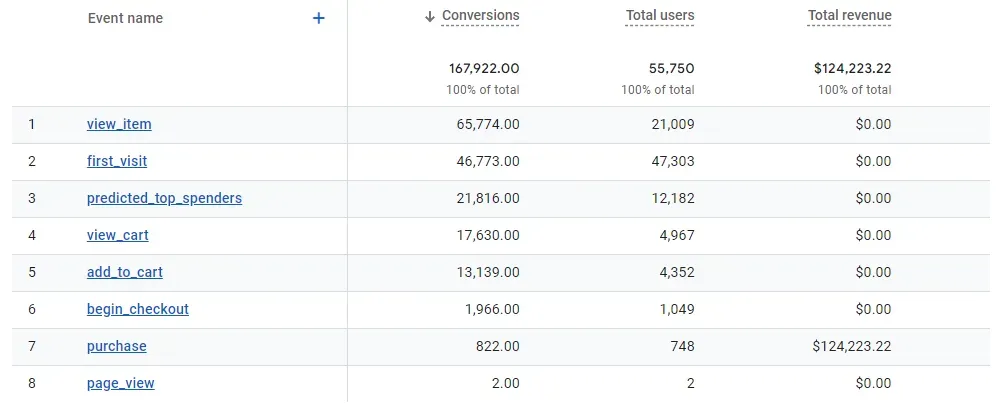The height and width of the screenshot is (412, 1008).
Task: Click the purchase row's $124,223.22 revenue
Action: click(x=852, y=346)
